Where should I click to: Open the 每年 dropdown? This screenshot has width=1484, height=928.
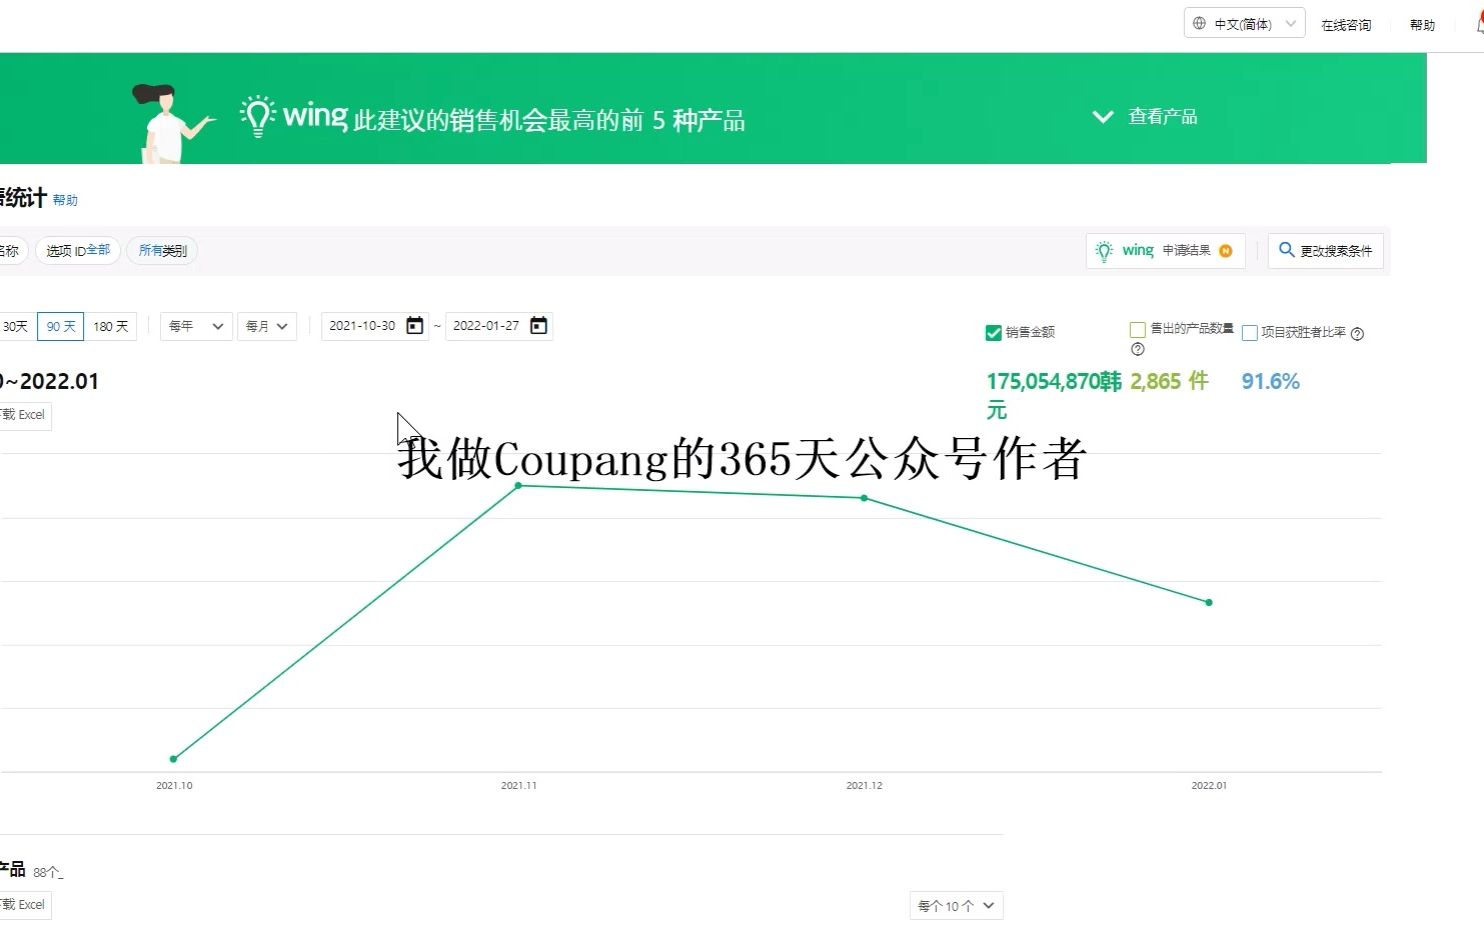click(x=196, y=327)
